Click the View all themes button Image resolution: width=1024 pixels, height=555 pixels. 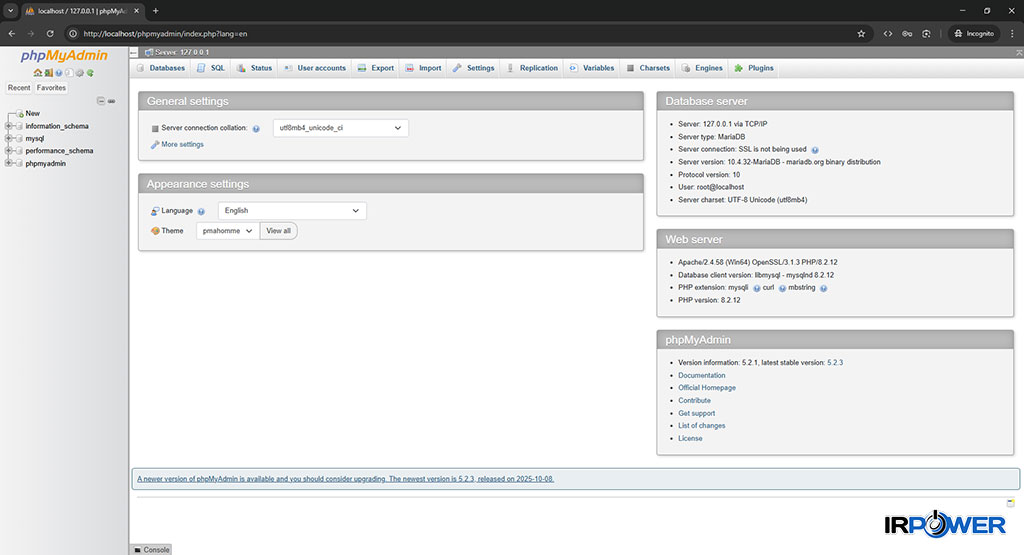pyautogui.click(x=278, y=231)
